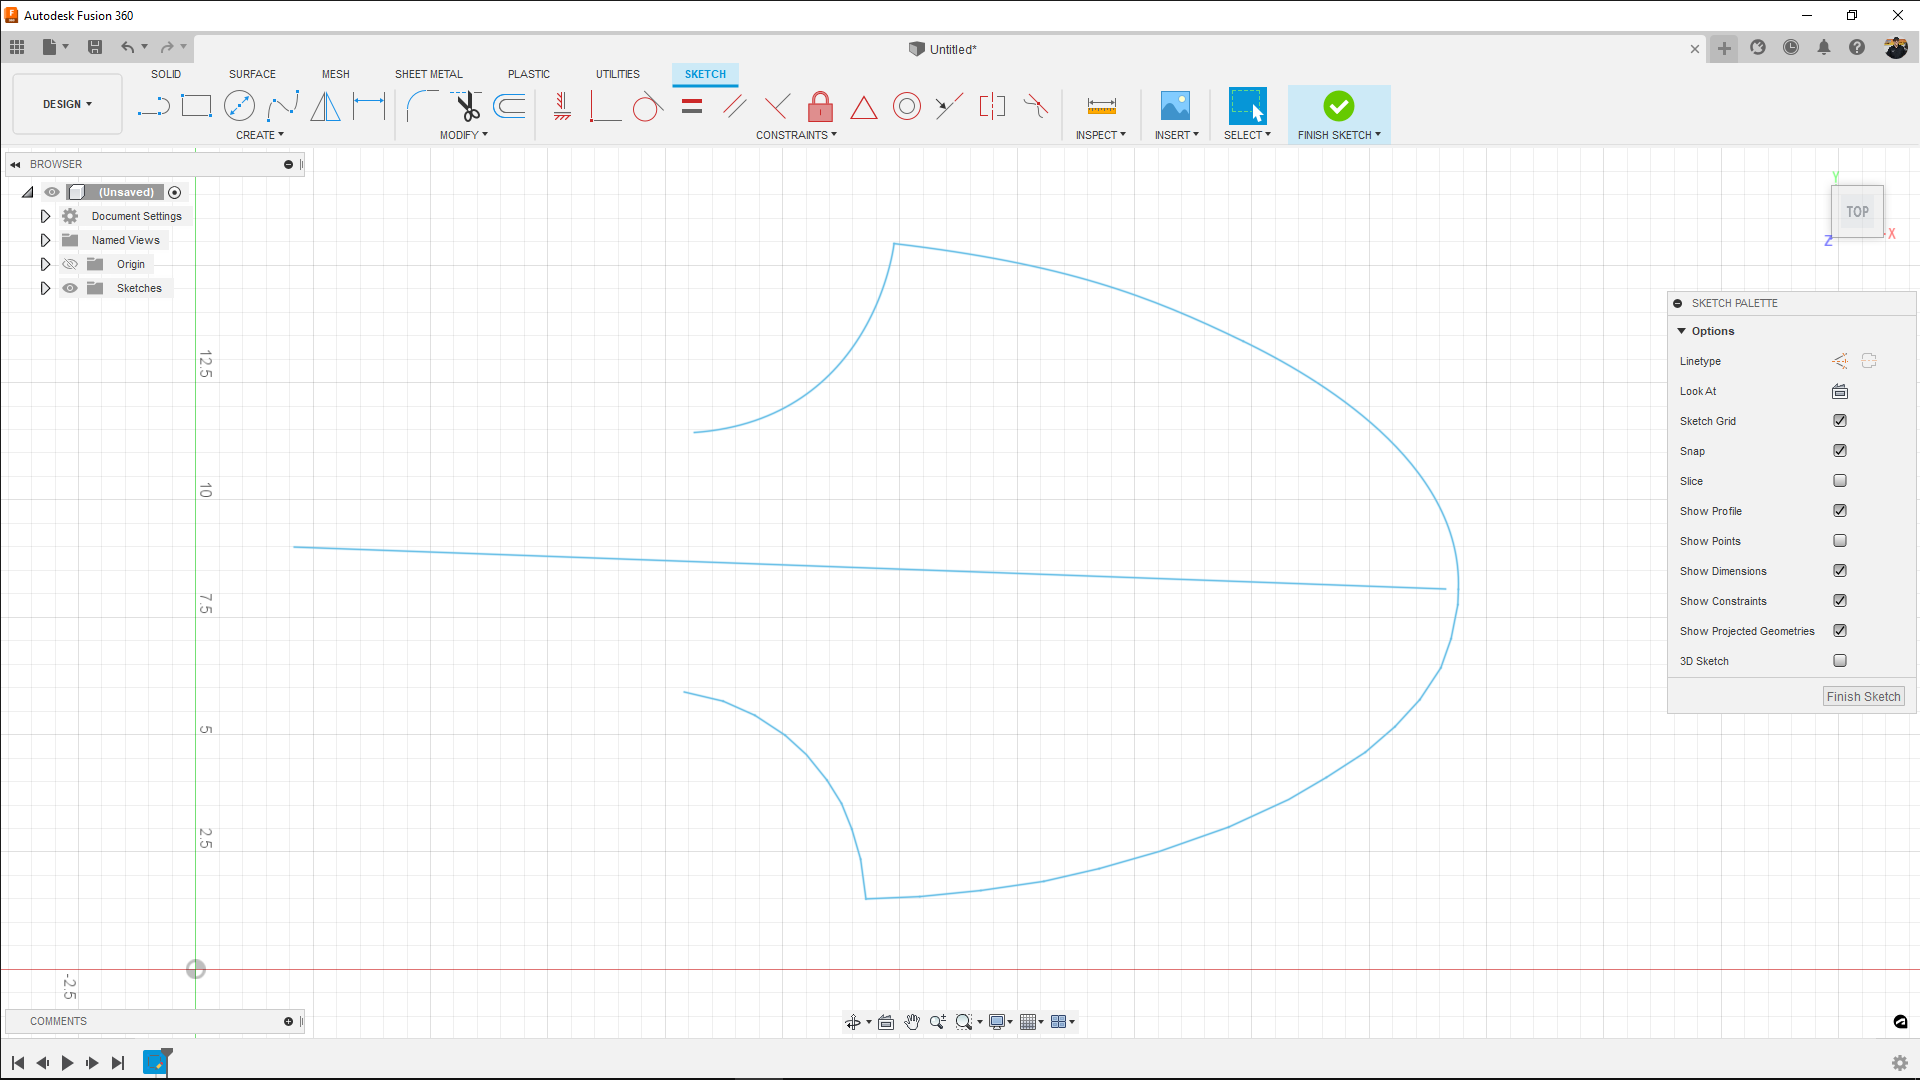Select the Line sketch tool
Image resolution: width=1920 pixels, height=1080 pixels.
pyautogui.click(x=153, y=106)
